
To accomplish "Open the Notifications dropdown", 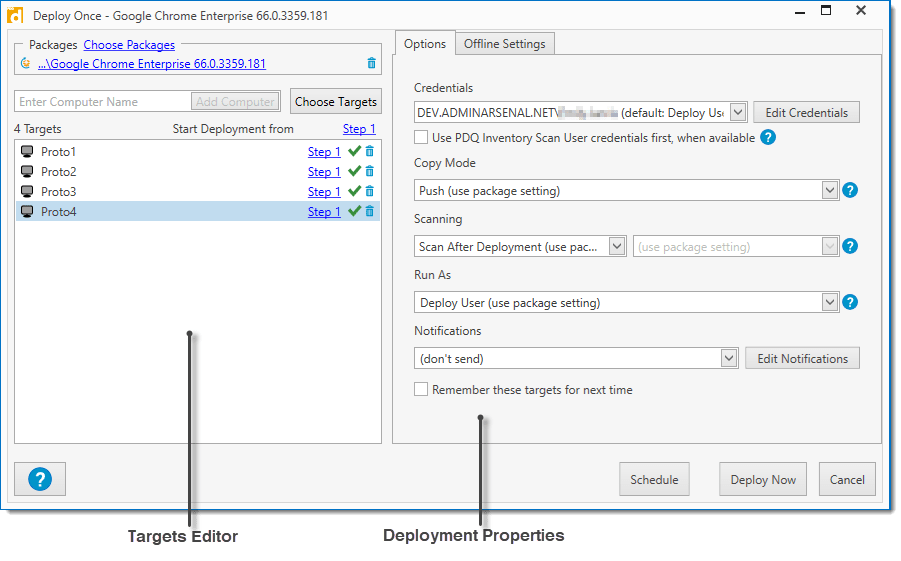I will pos(729,358).
